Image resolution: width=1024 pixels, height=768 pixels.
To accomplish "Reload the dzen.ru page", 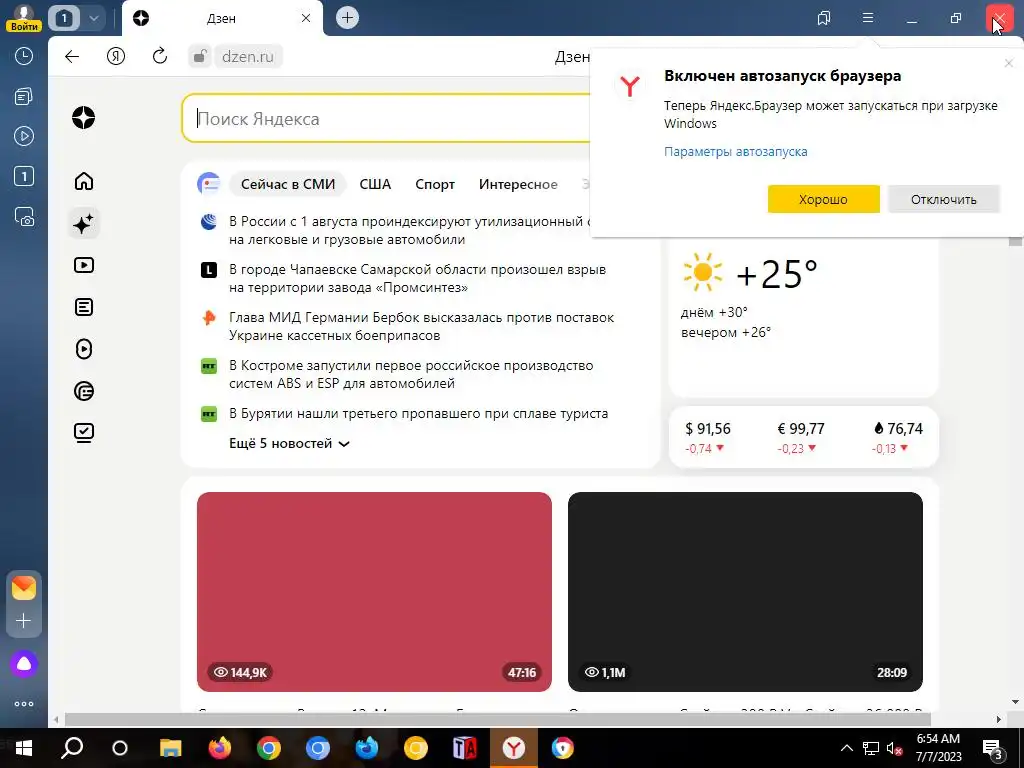I will point(159,56).
